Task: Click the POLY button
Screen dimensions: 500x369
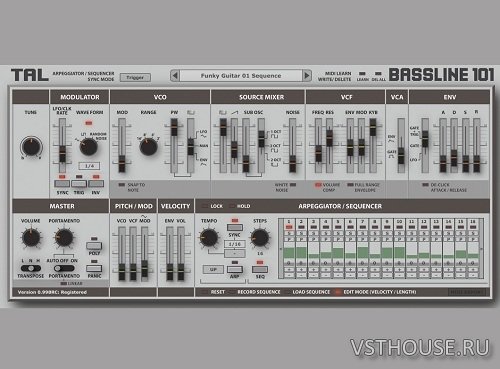Action: pyautogui.click(x=94, y=246)
